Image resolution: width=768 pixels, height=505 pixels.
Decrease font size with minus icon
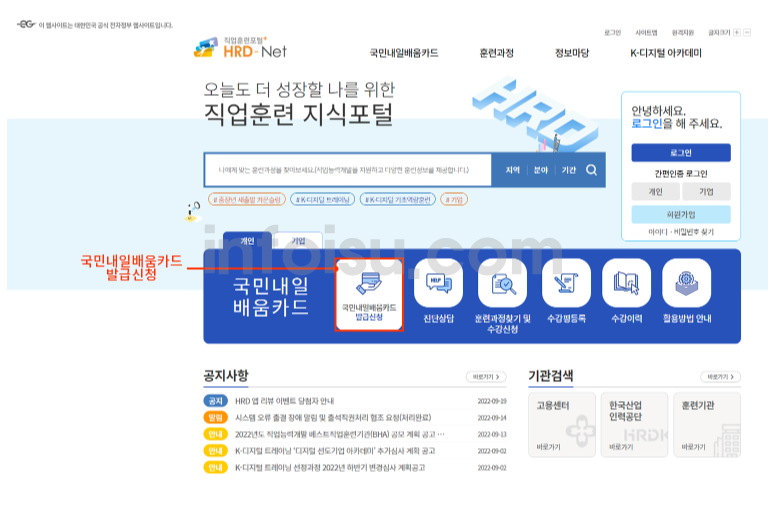coord(747,32)
